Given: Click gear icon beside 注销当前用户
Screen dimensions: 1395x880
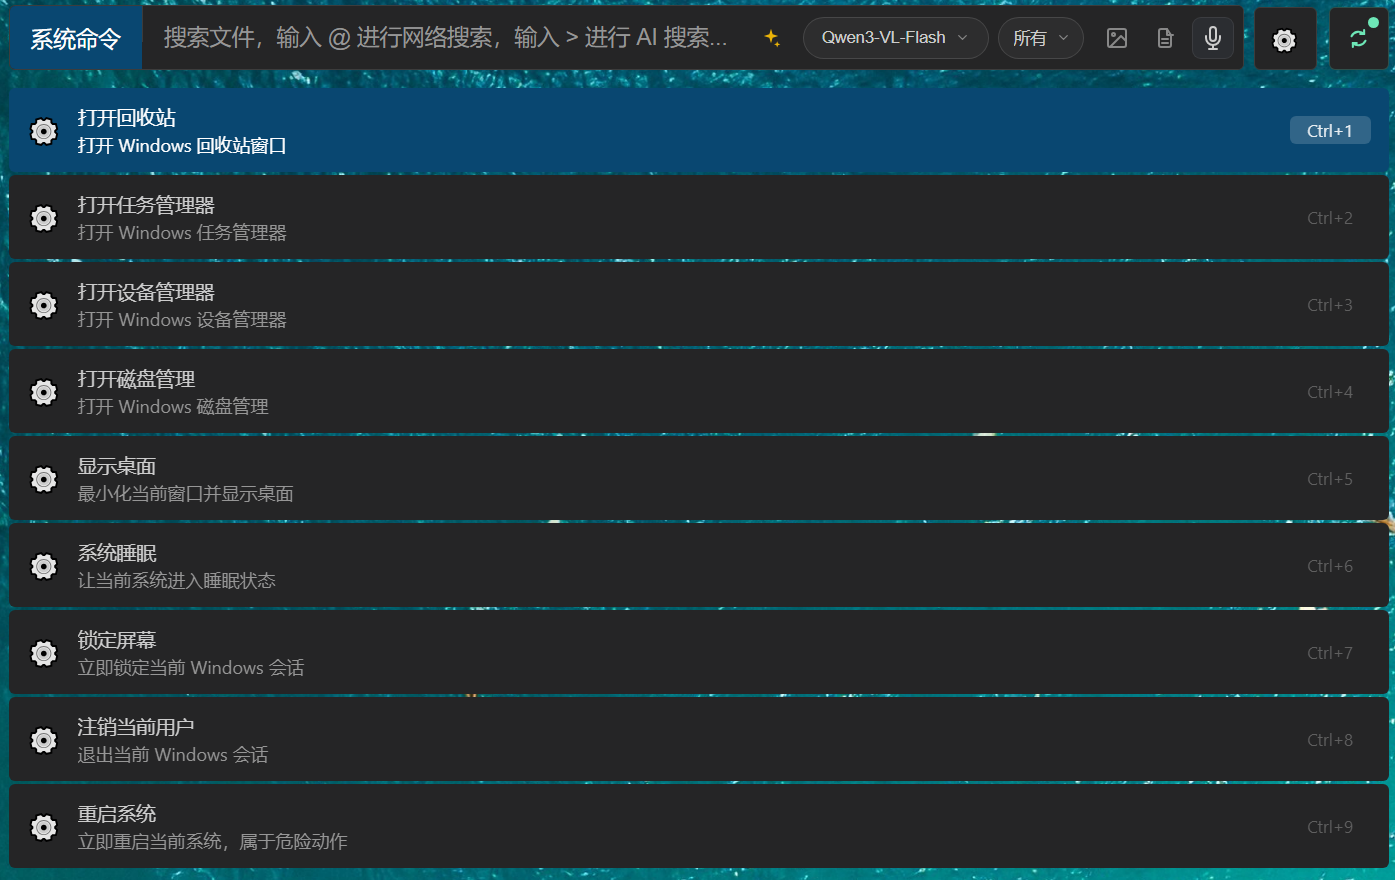Looking at the screenshot, I should pos(44,740).
